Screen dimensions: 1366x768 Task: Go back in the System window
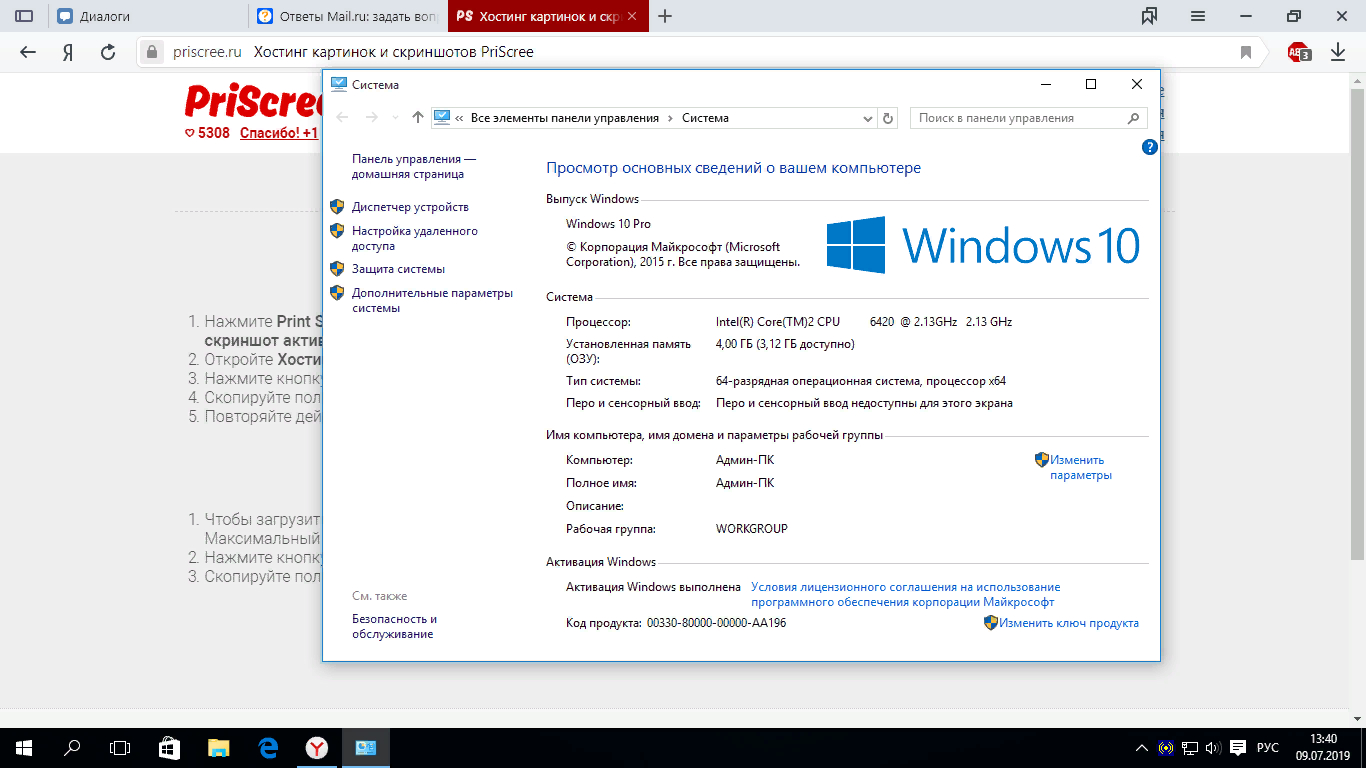tap(343, 118)
